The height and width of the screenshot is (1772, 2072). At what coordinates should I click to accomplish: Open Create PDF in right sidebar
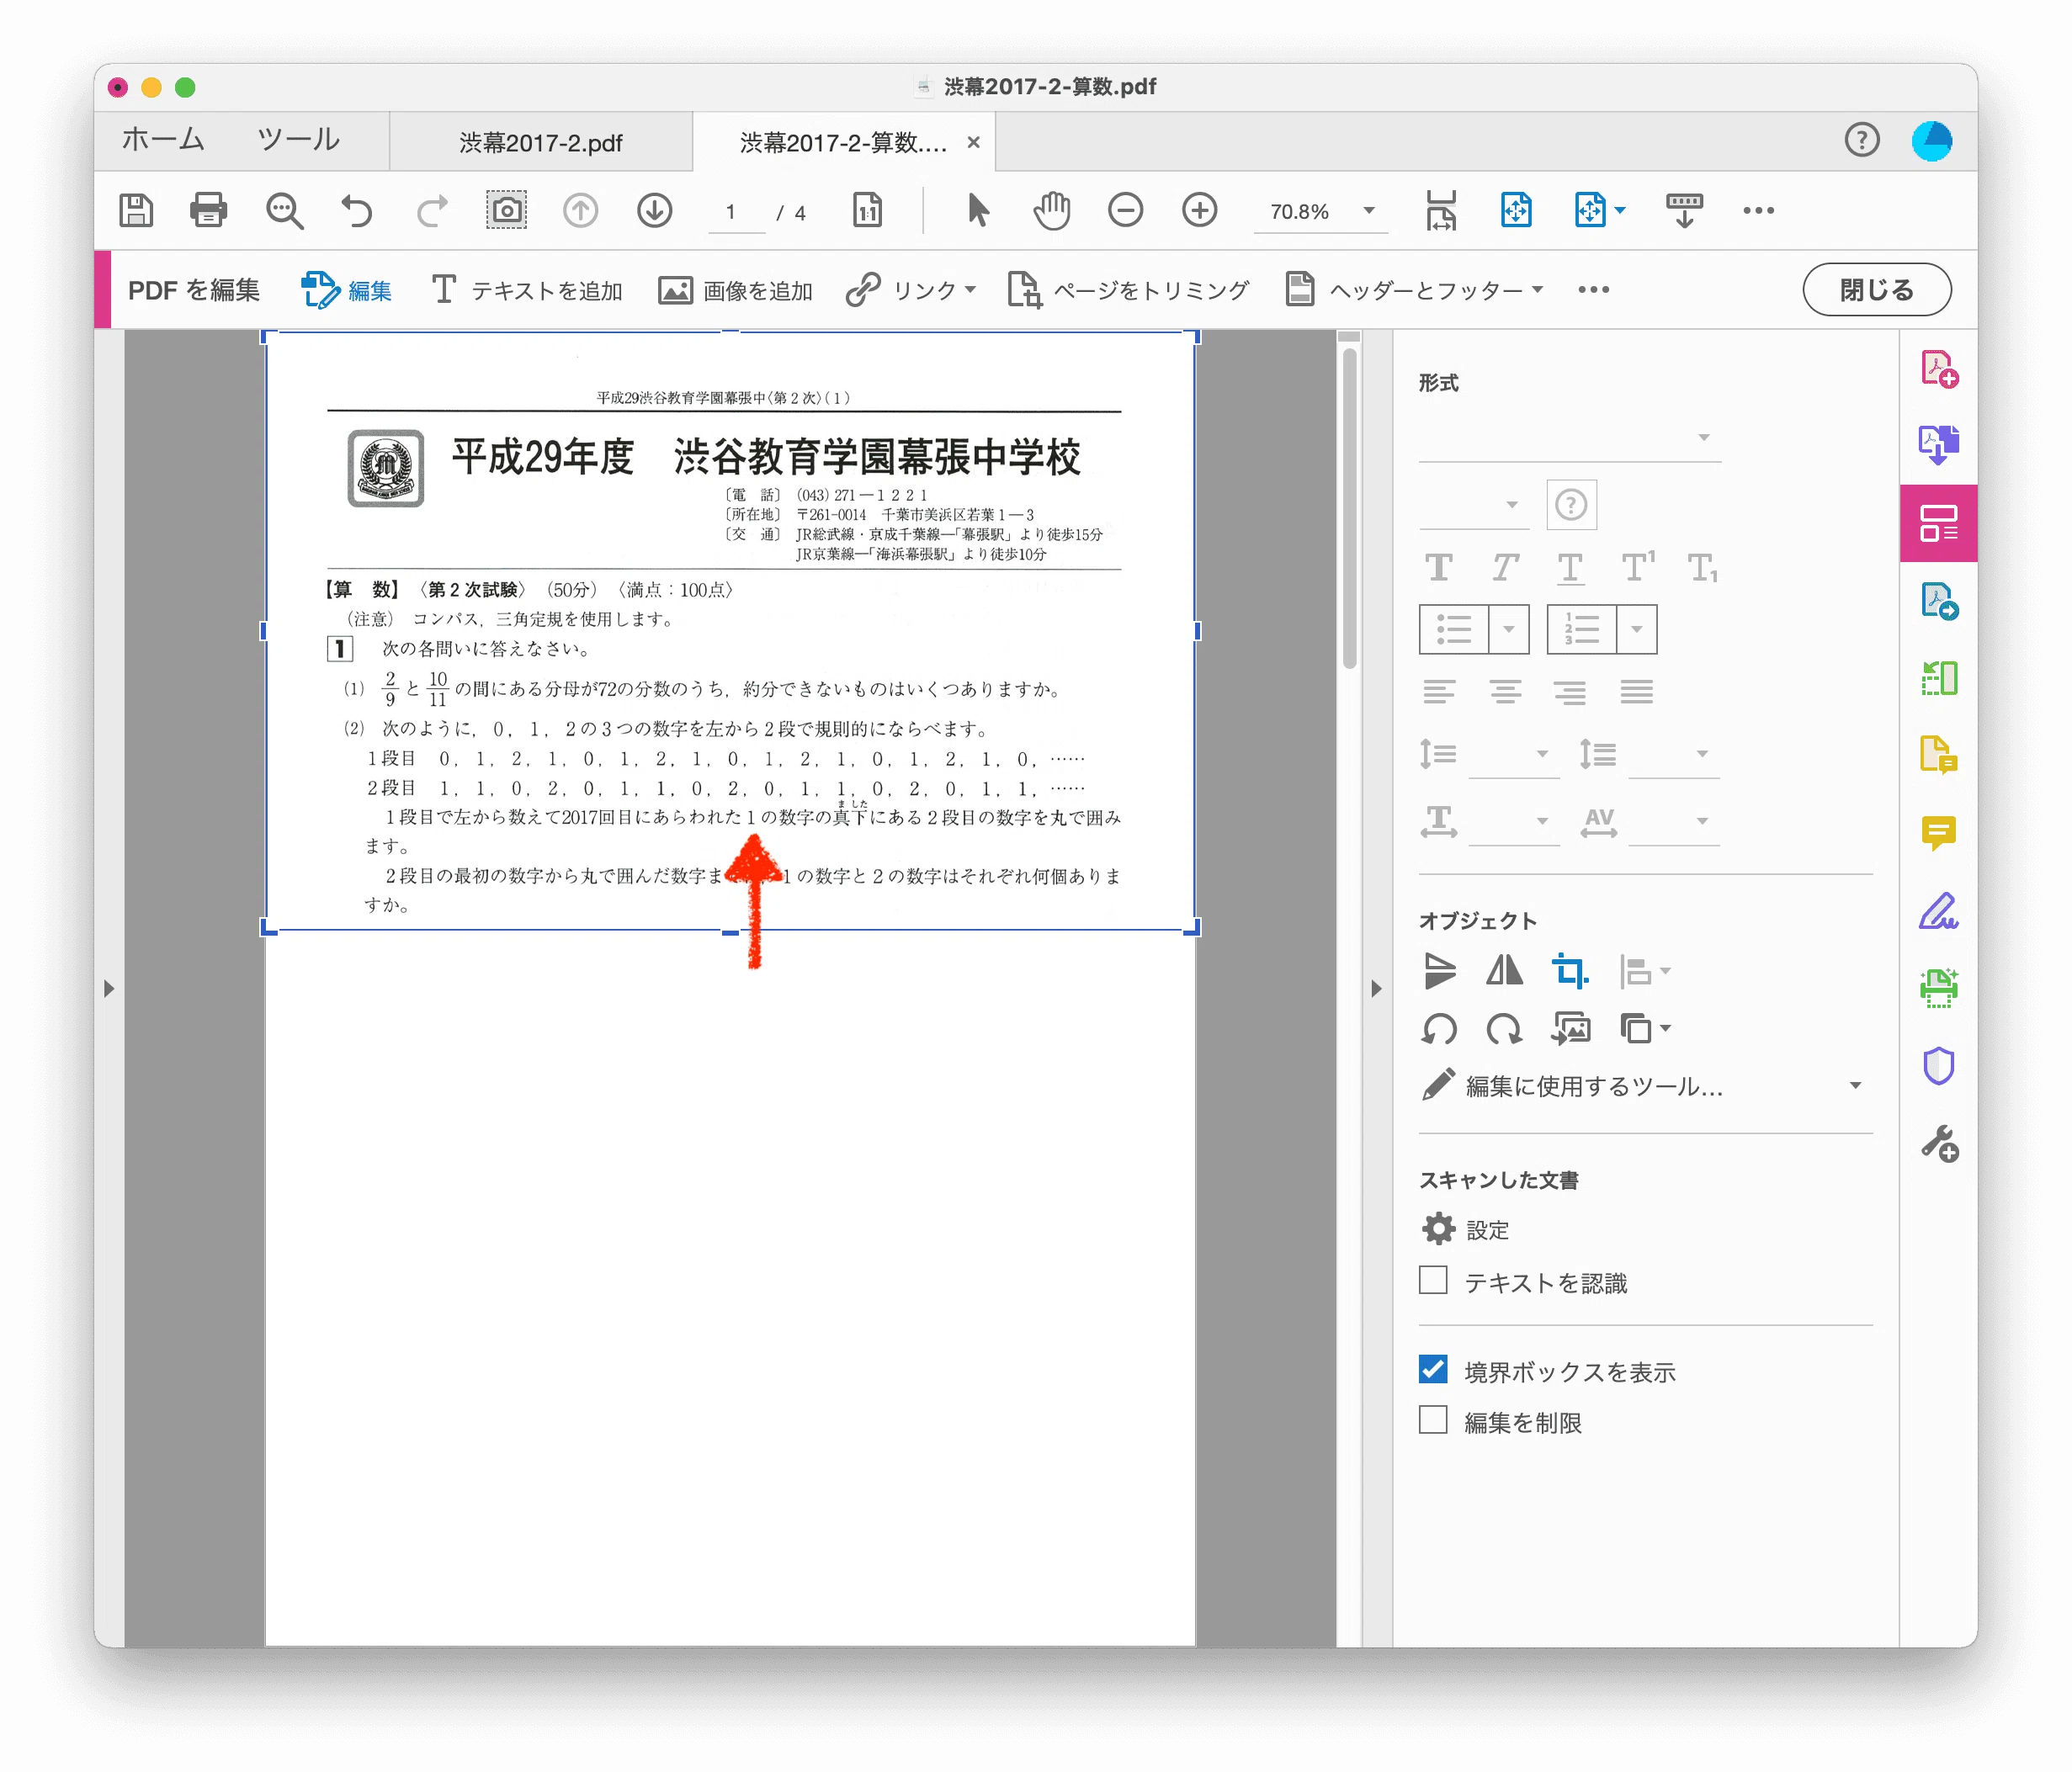point(1939,369)
